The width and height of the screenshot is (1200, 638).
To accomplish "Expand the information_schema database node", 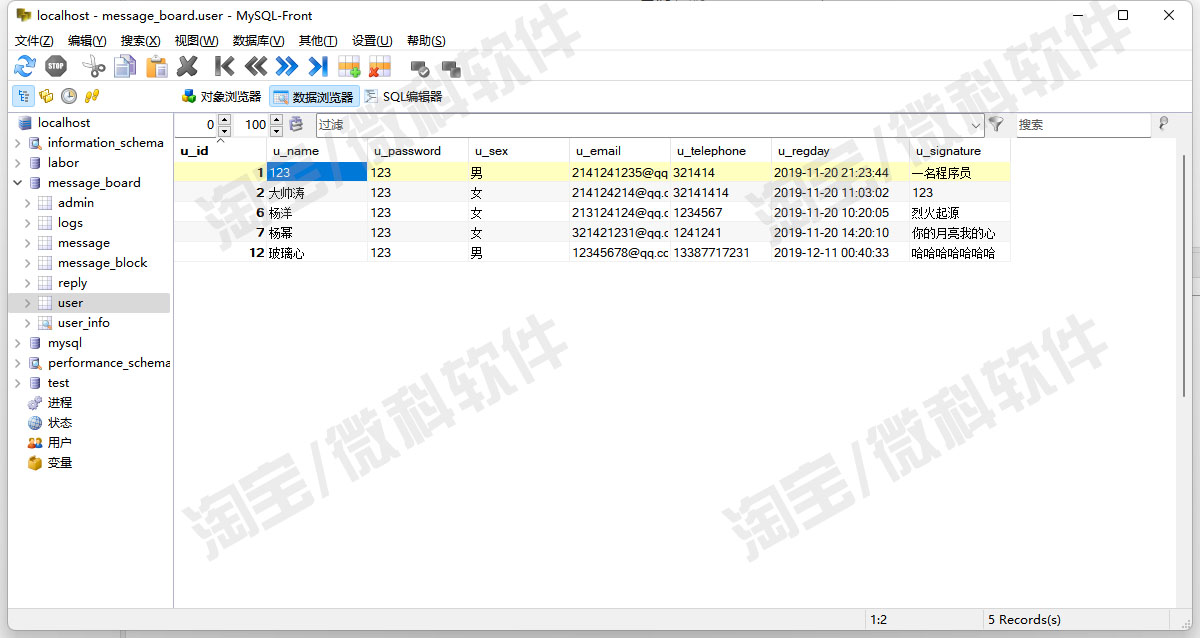I will pos(18,143).
